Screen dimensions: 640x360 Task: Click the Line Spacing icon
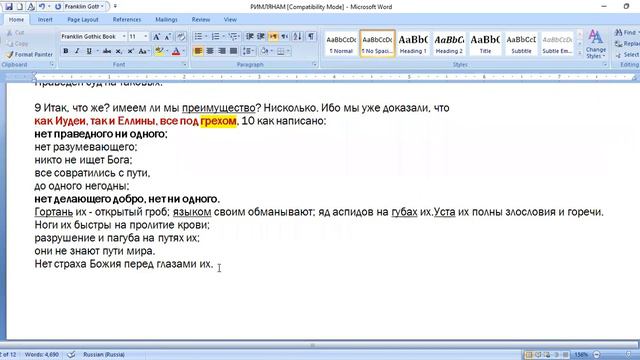(247, 51)
